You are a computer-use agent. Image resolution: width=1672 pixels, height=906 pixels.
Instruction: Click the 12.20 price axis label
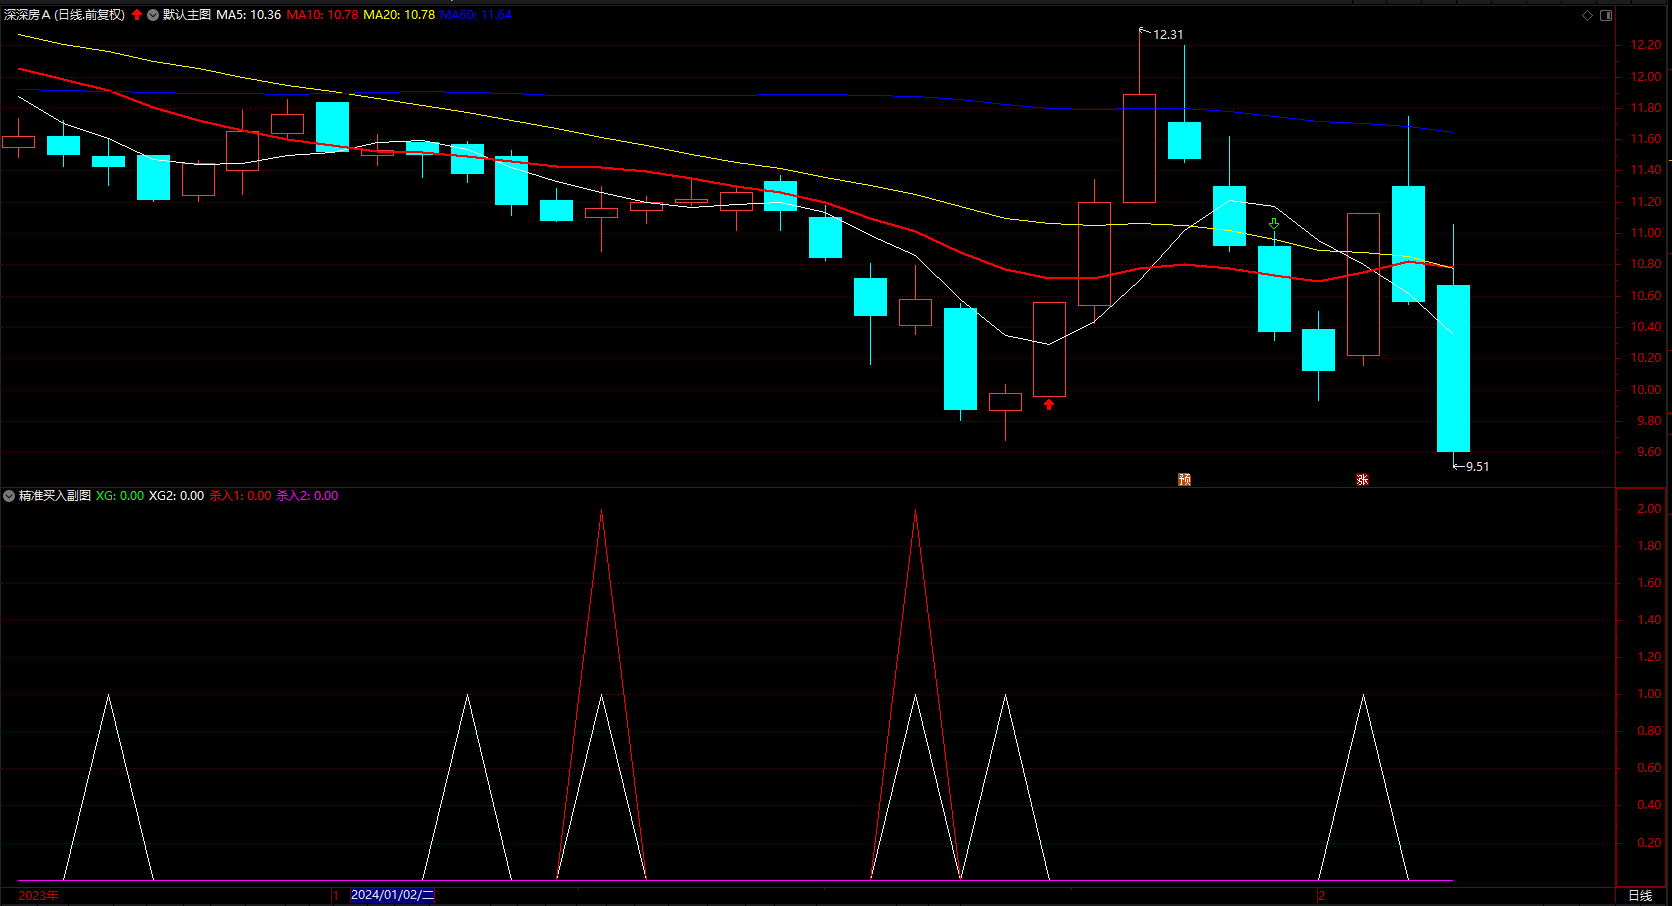[1646, 45]
